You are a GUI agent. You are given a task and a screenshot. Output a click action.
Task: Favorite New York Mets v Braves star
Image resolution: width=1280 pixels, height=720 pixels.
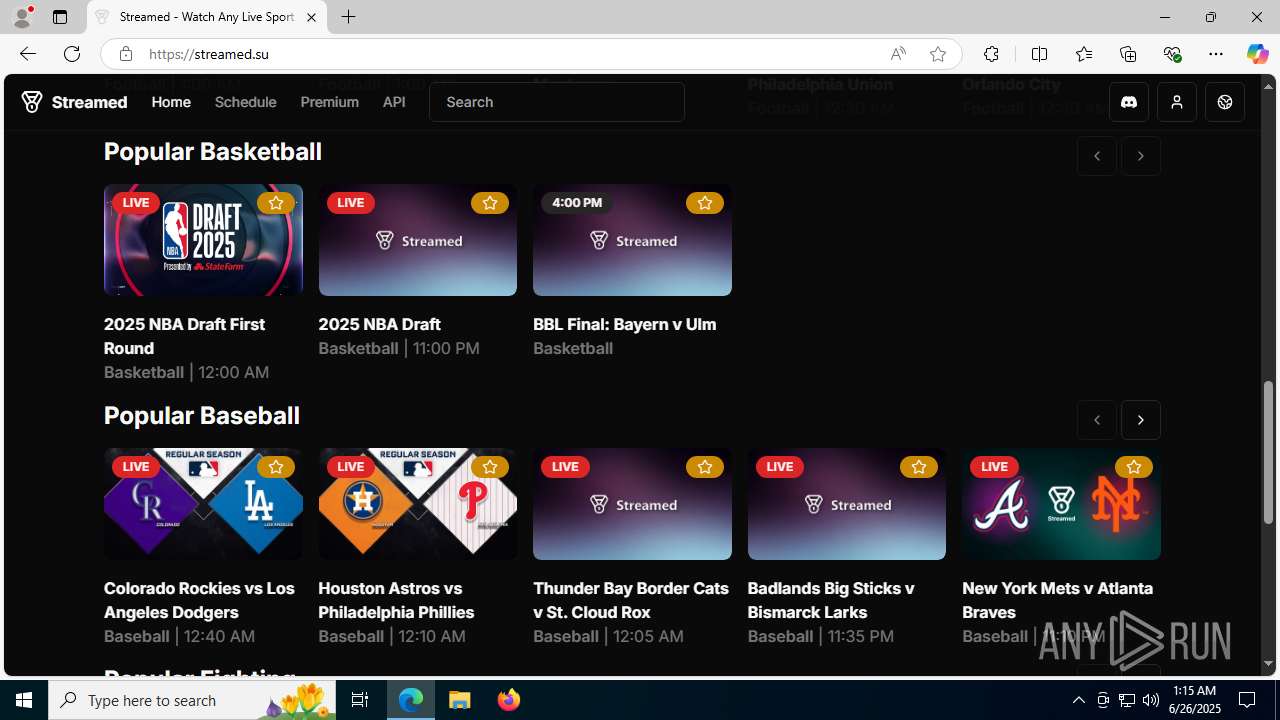click(1133, 467)
